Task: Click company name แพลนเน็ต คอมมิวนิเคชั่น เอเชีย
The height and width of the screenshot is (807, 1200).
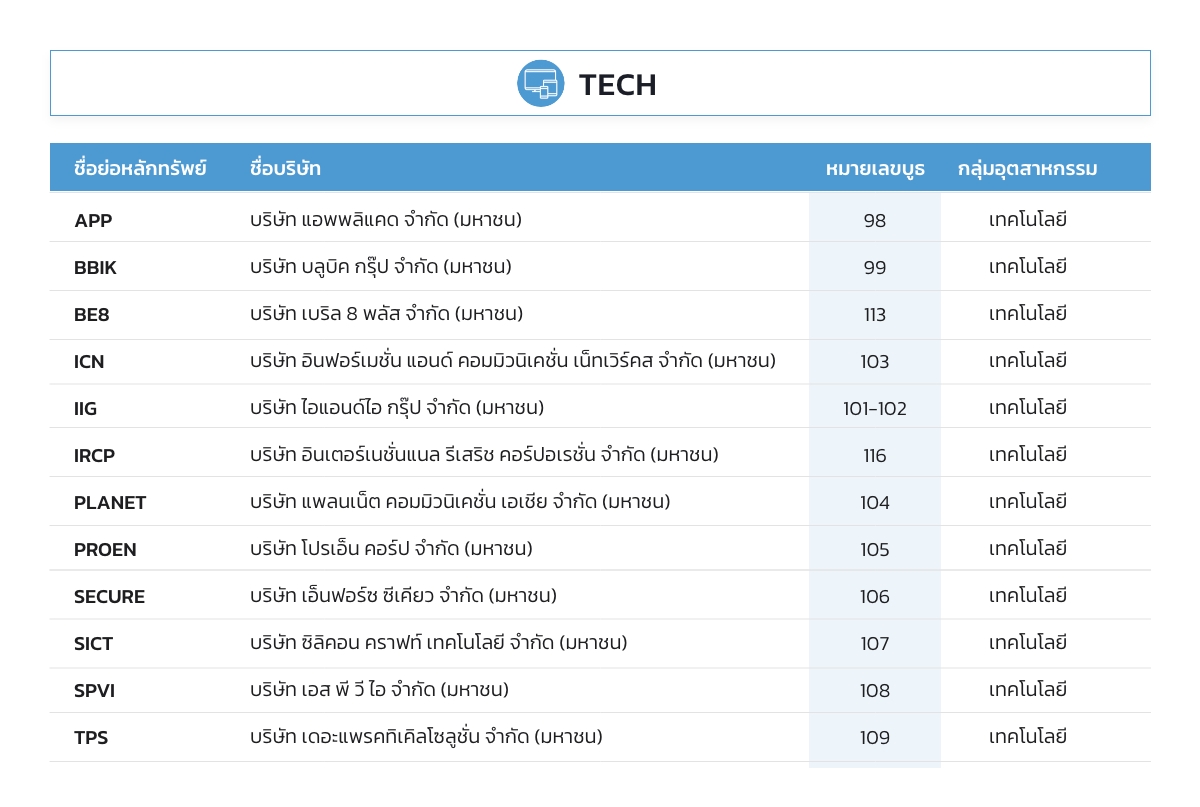Action: coord(424,500)
